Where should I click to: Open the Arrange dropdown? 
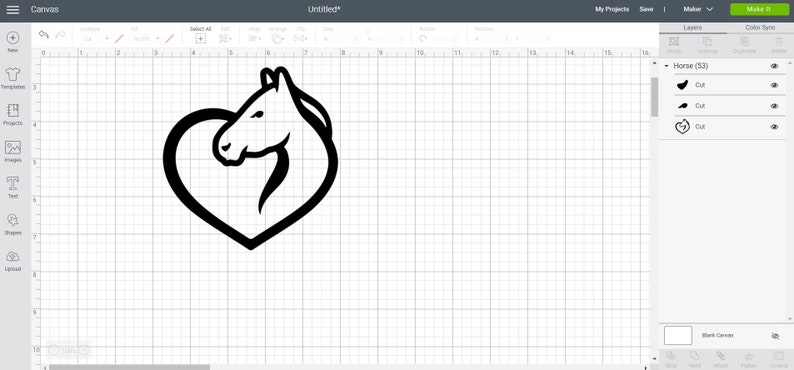point(278,38)
